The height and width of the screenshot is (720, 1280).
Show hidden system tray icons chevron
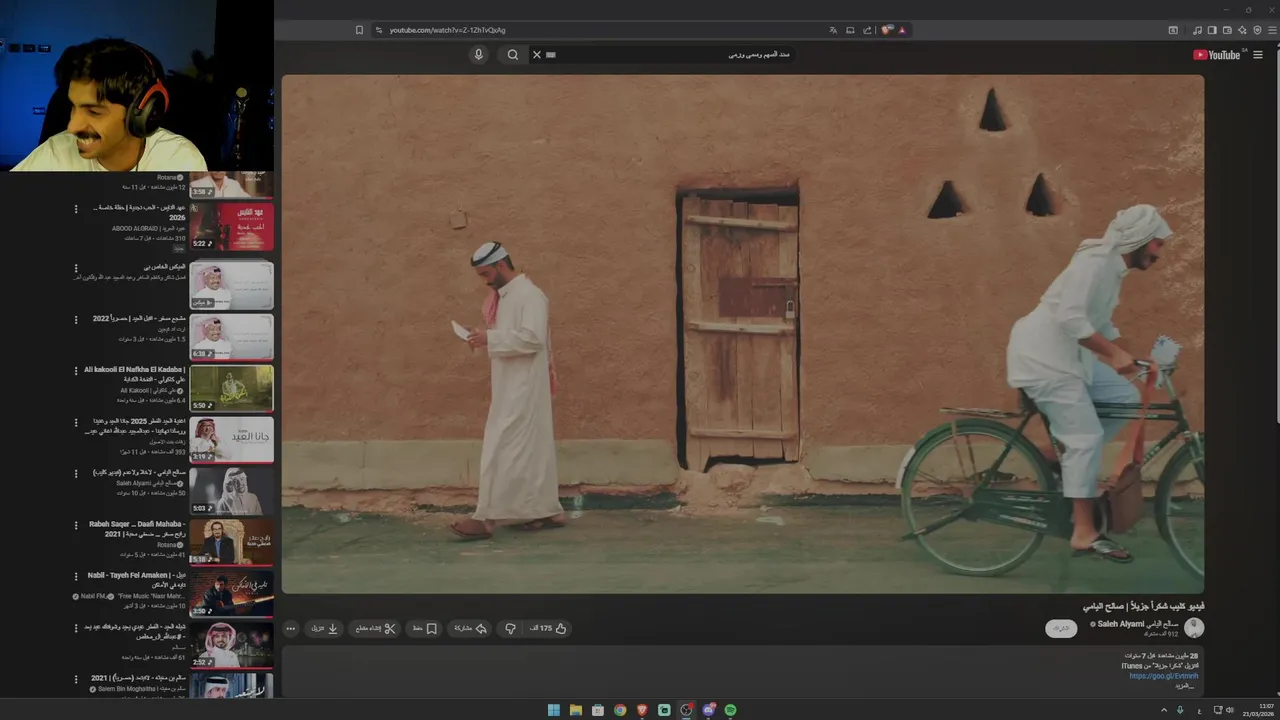tap(1163, 710)
